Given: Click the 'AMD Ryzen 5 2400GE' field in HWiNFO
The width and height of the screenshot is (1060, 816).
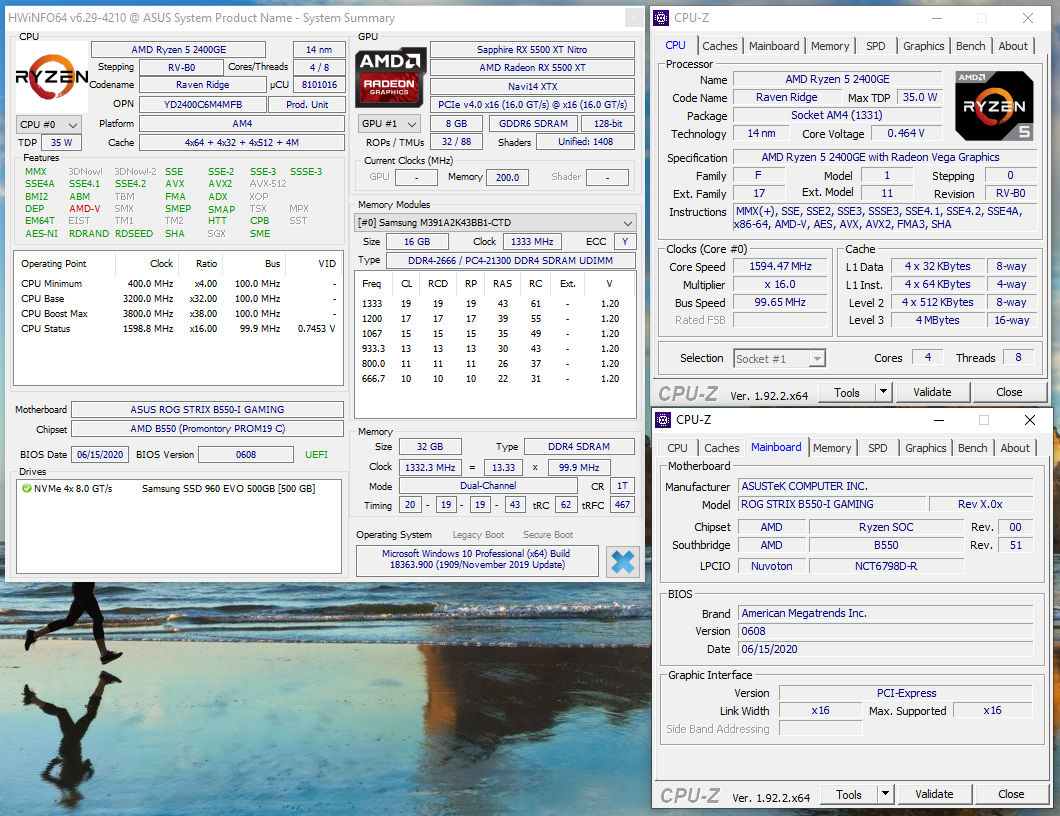Looking at the screenshot, I should 178,49.
